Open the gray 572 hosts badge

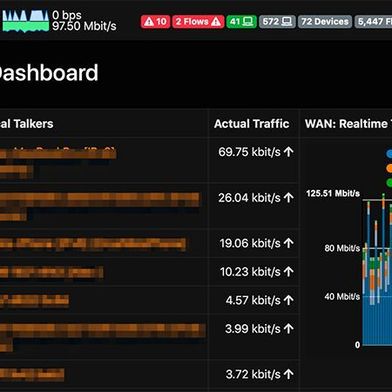(x=277, y=22)
